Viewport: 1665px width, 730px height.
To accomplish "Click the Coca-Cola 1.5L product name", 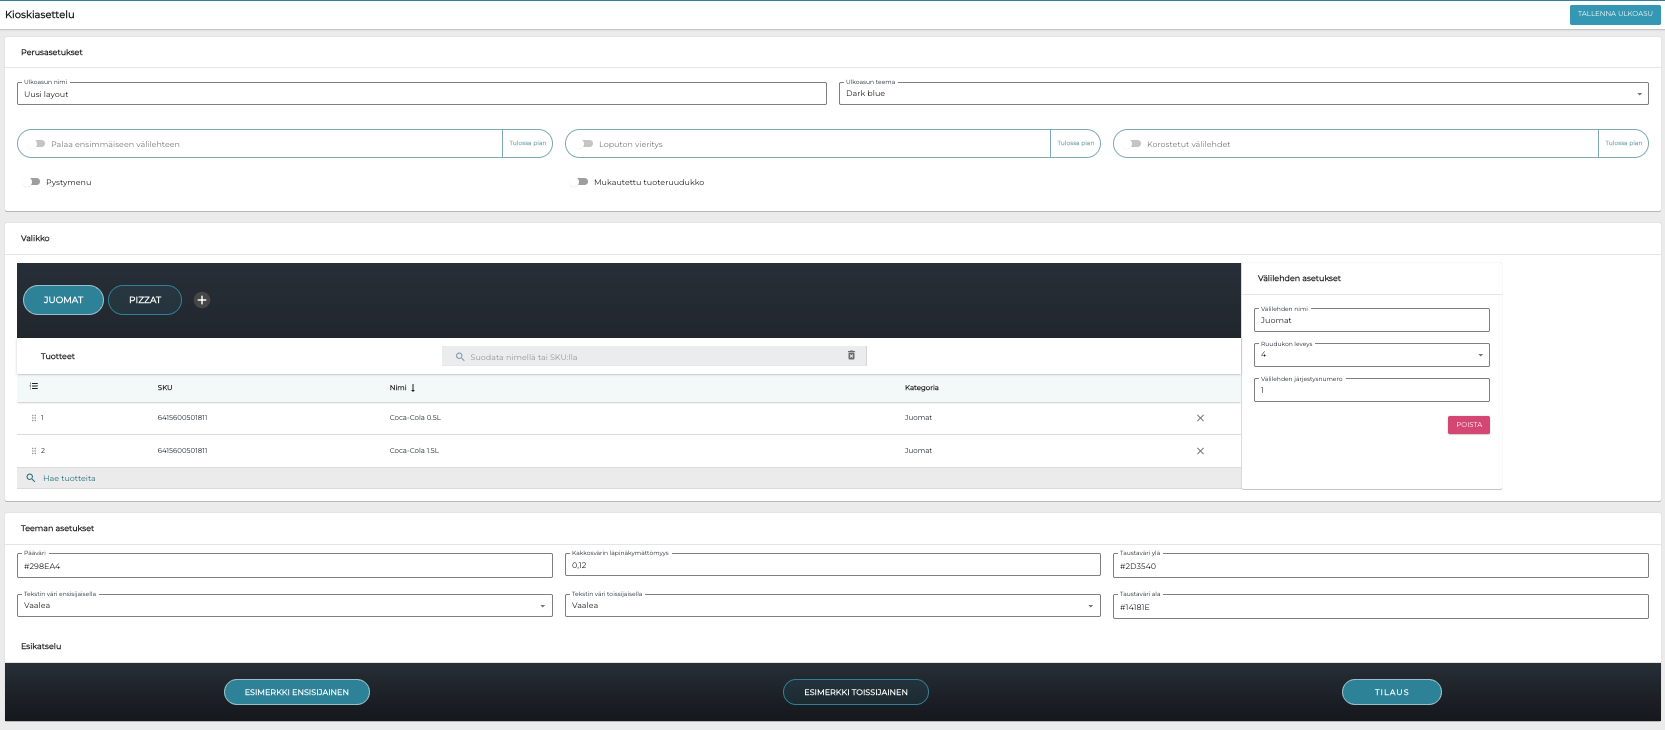I will point(414,451).
